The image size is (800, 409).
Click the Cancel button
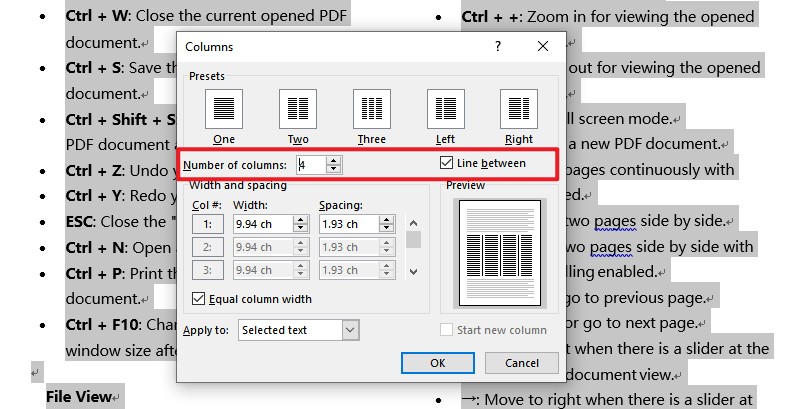coord(521,363)
